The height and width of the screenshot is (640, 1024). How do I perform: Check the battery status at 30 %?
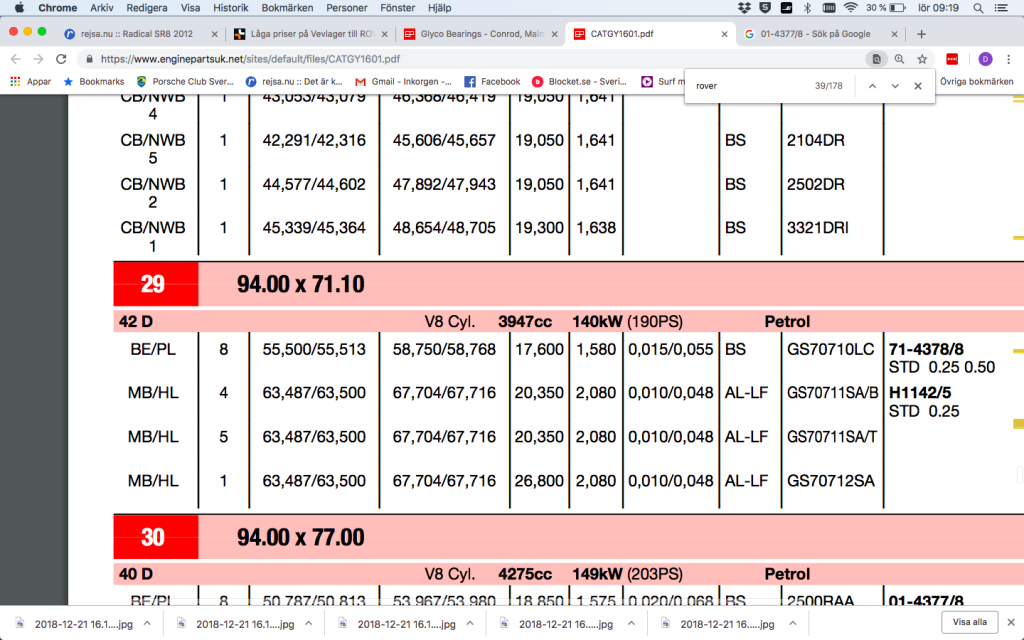[886, 8]
